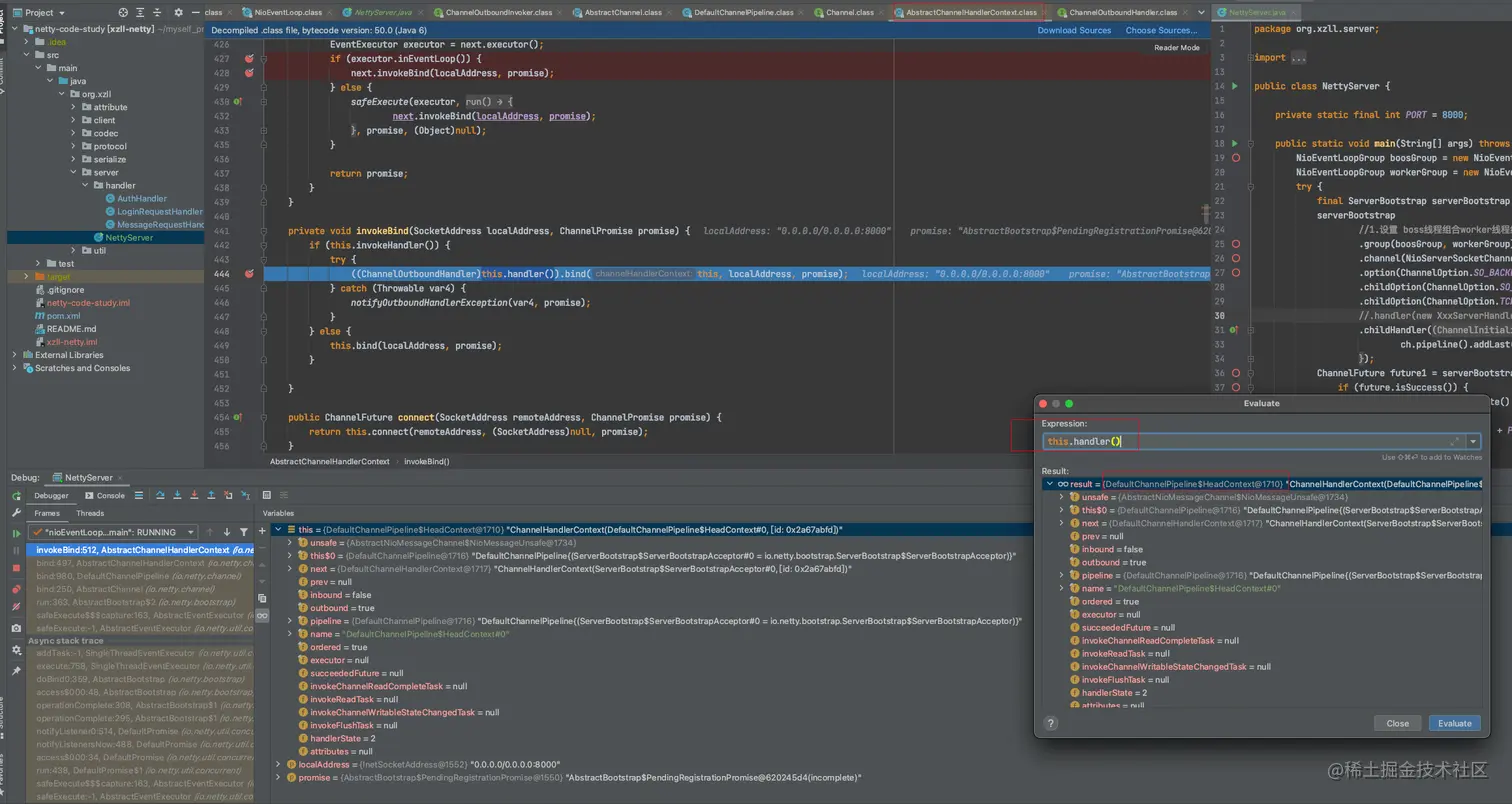This screenshot has width=1512, height=804.
Task: Click the Rerun NettyServer debug icon
Action: [x=16, y=496]
